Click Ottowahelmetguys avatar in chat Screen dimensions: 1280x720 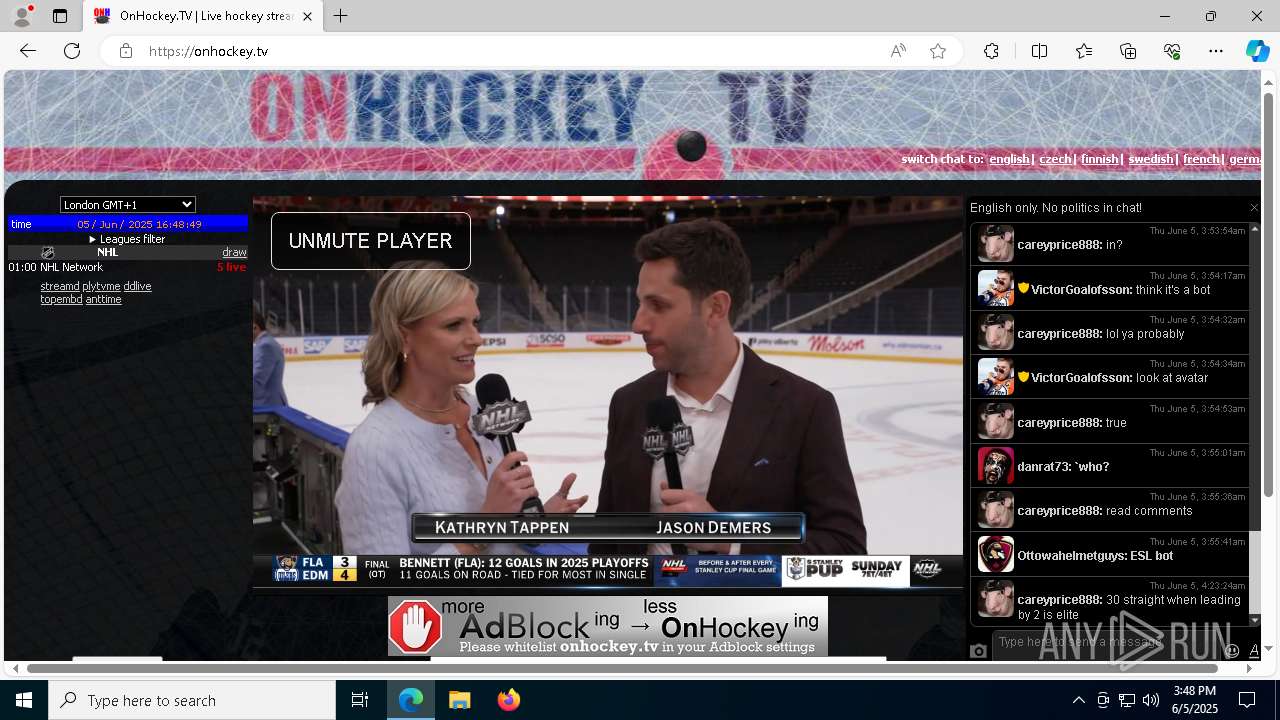click(x=995, y=554)
